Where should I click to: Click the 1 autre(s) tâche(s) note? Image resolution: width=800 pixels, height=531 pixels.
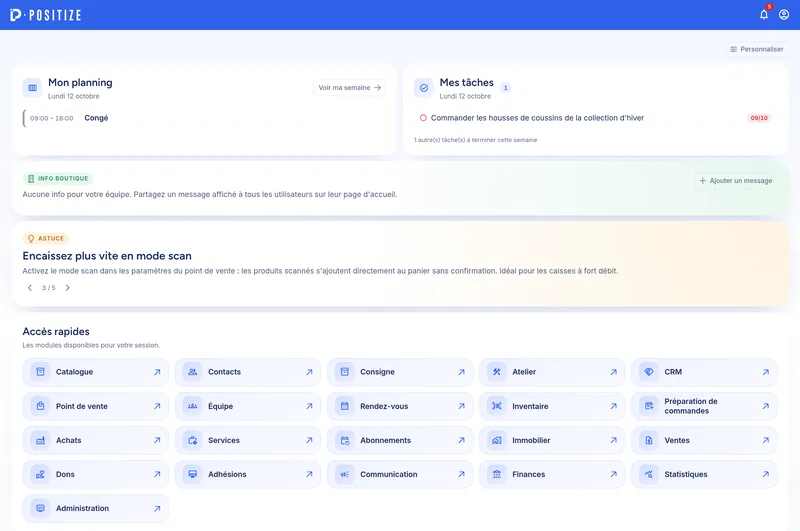click(x=476, y=140)
